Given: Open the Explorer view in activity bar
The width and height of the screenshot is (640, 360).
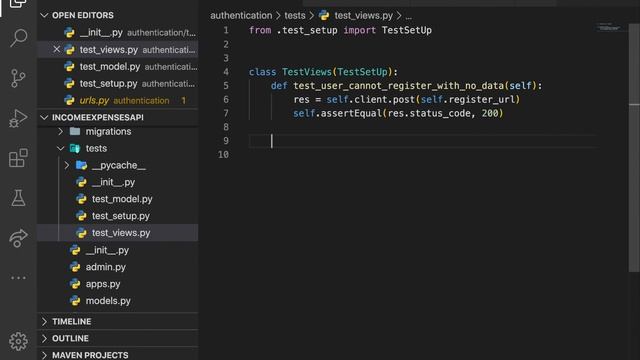Looking at the screenshot, I should pos(18,4).
